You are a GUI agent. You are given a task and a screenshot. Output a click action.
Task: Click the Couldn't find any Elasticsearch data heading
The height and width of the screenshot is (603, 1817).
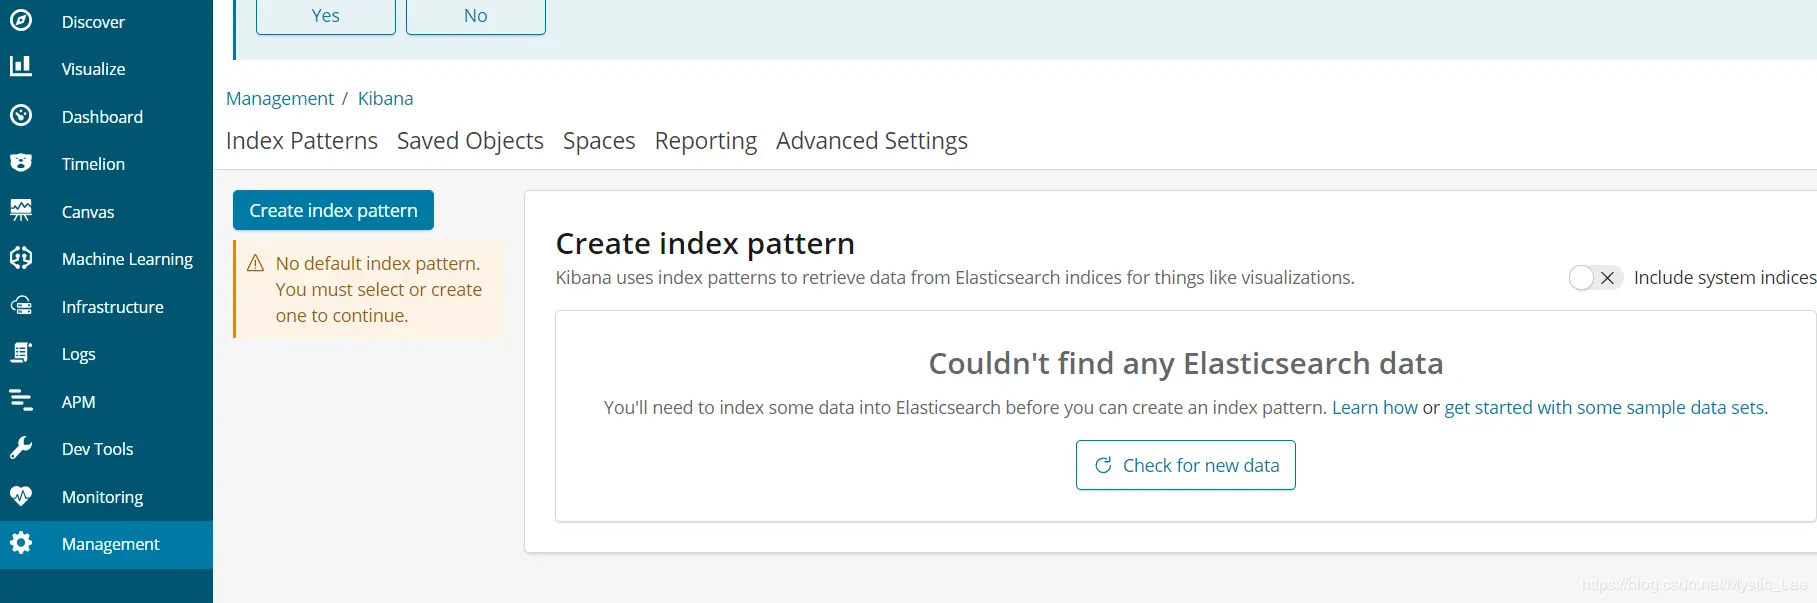pyautogui.click(x=1186, y=363)
